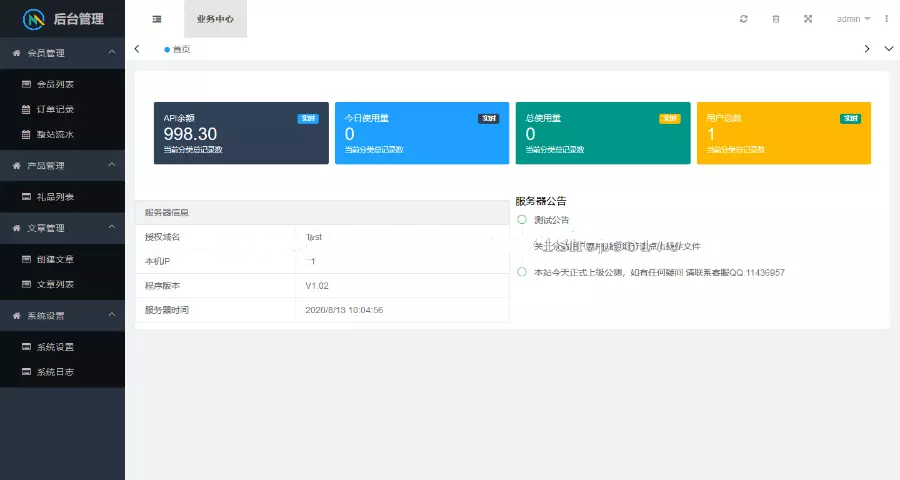Toggle fullscreen mode icon
The height and width of the screenshot is (480, 900).
(x=808, y=19)
